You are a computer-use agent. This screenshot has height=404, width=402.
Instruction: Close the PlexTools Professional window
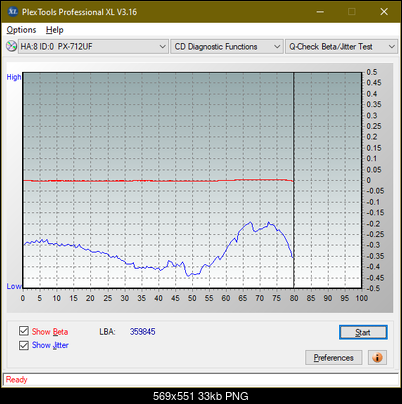coord(384,12)
